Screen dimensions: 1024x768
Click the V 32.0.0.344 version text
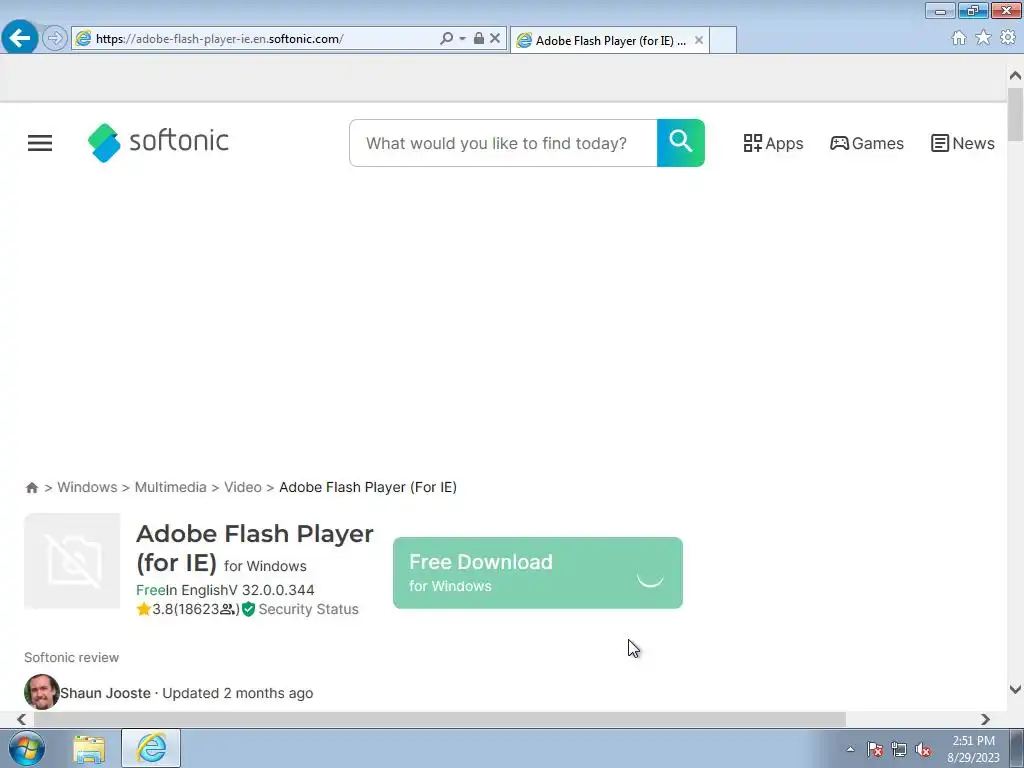coord(271,590)
